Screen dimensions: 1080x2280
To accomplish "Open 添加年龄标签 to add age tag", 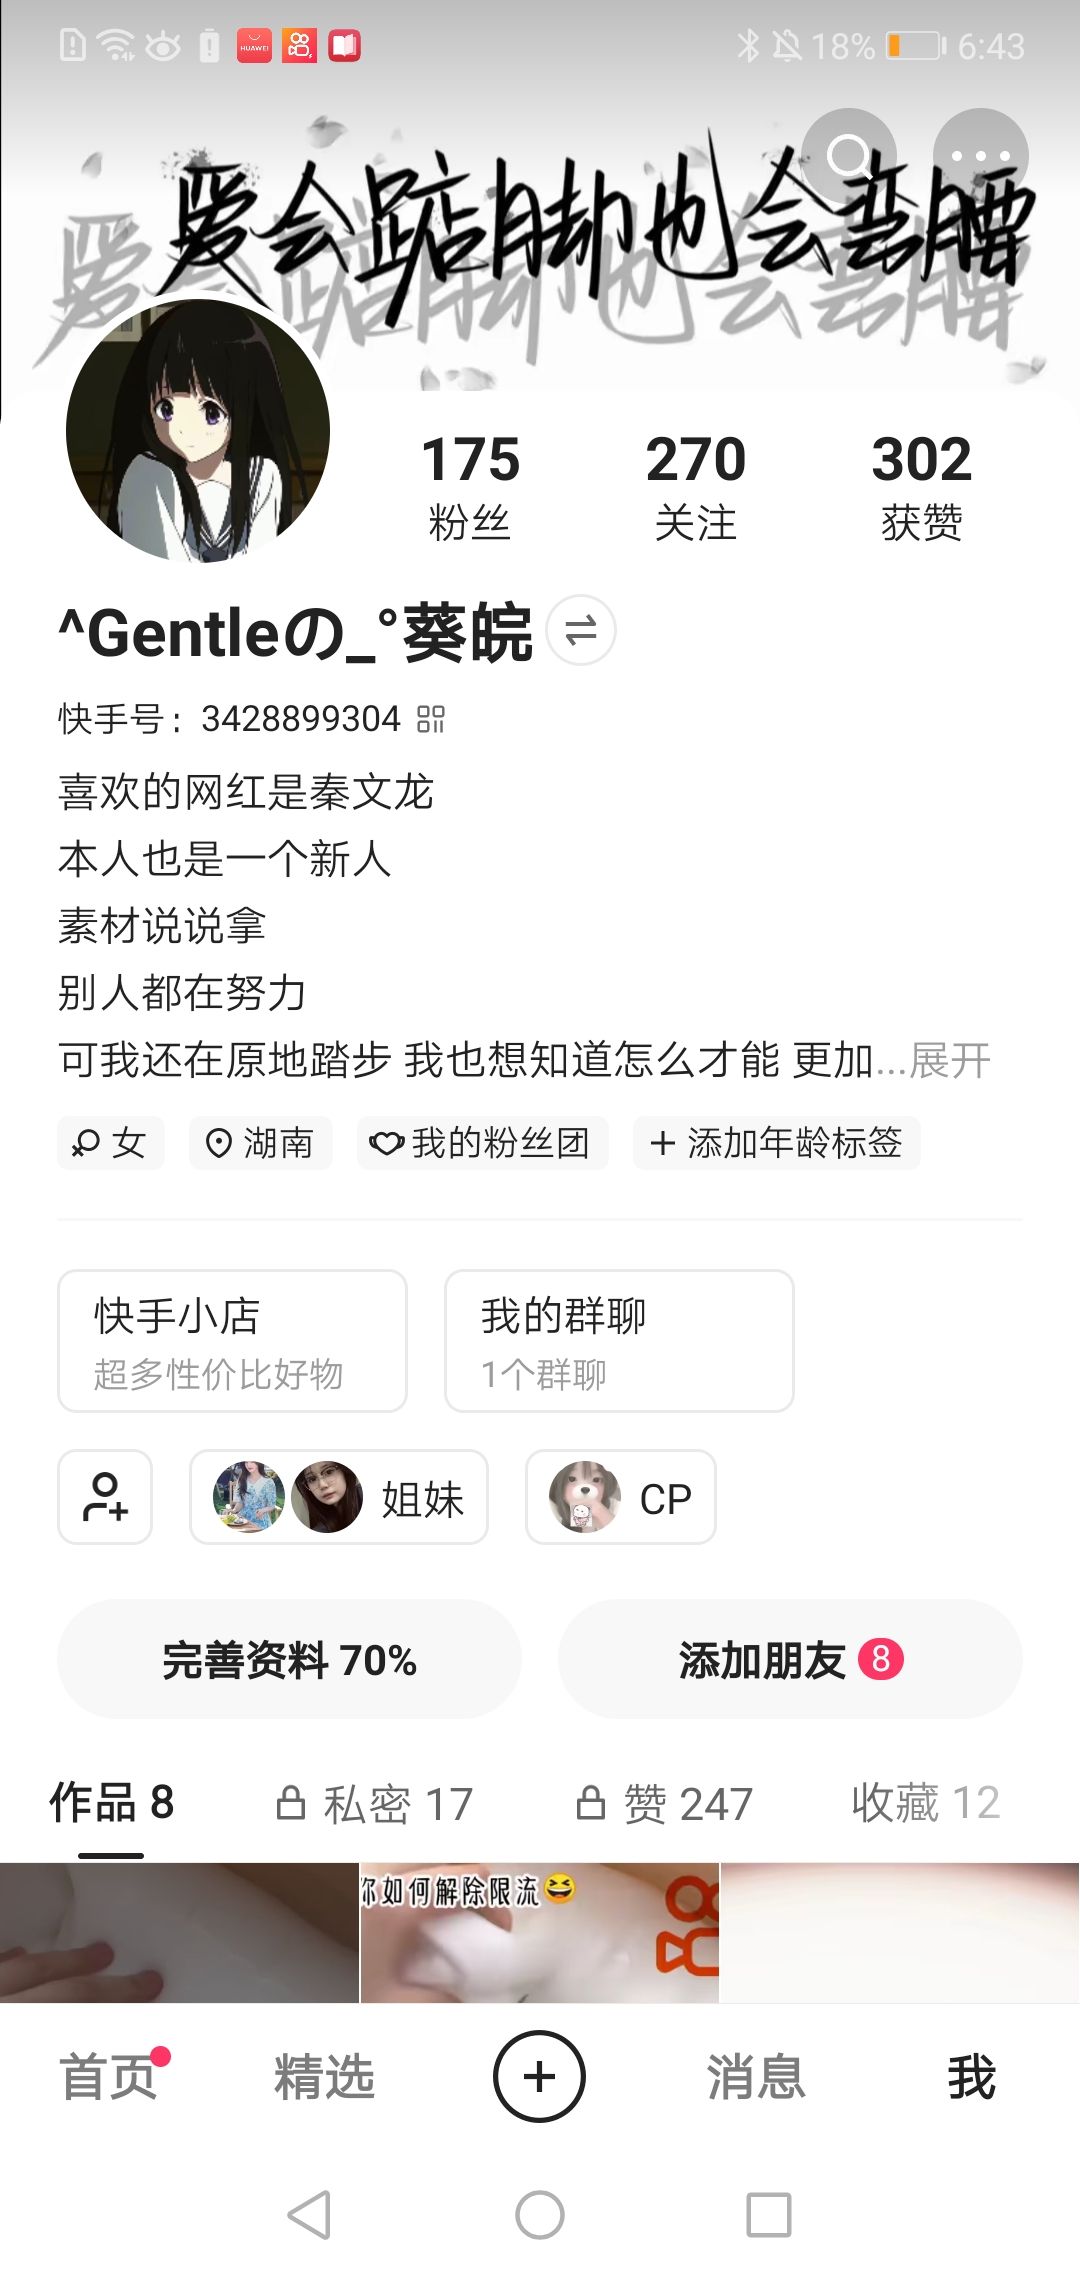I will [776, 1143].
